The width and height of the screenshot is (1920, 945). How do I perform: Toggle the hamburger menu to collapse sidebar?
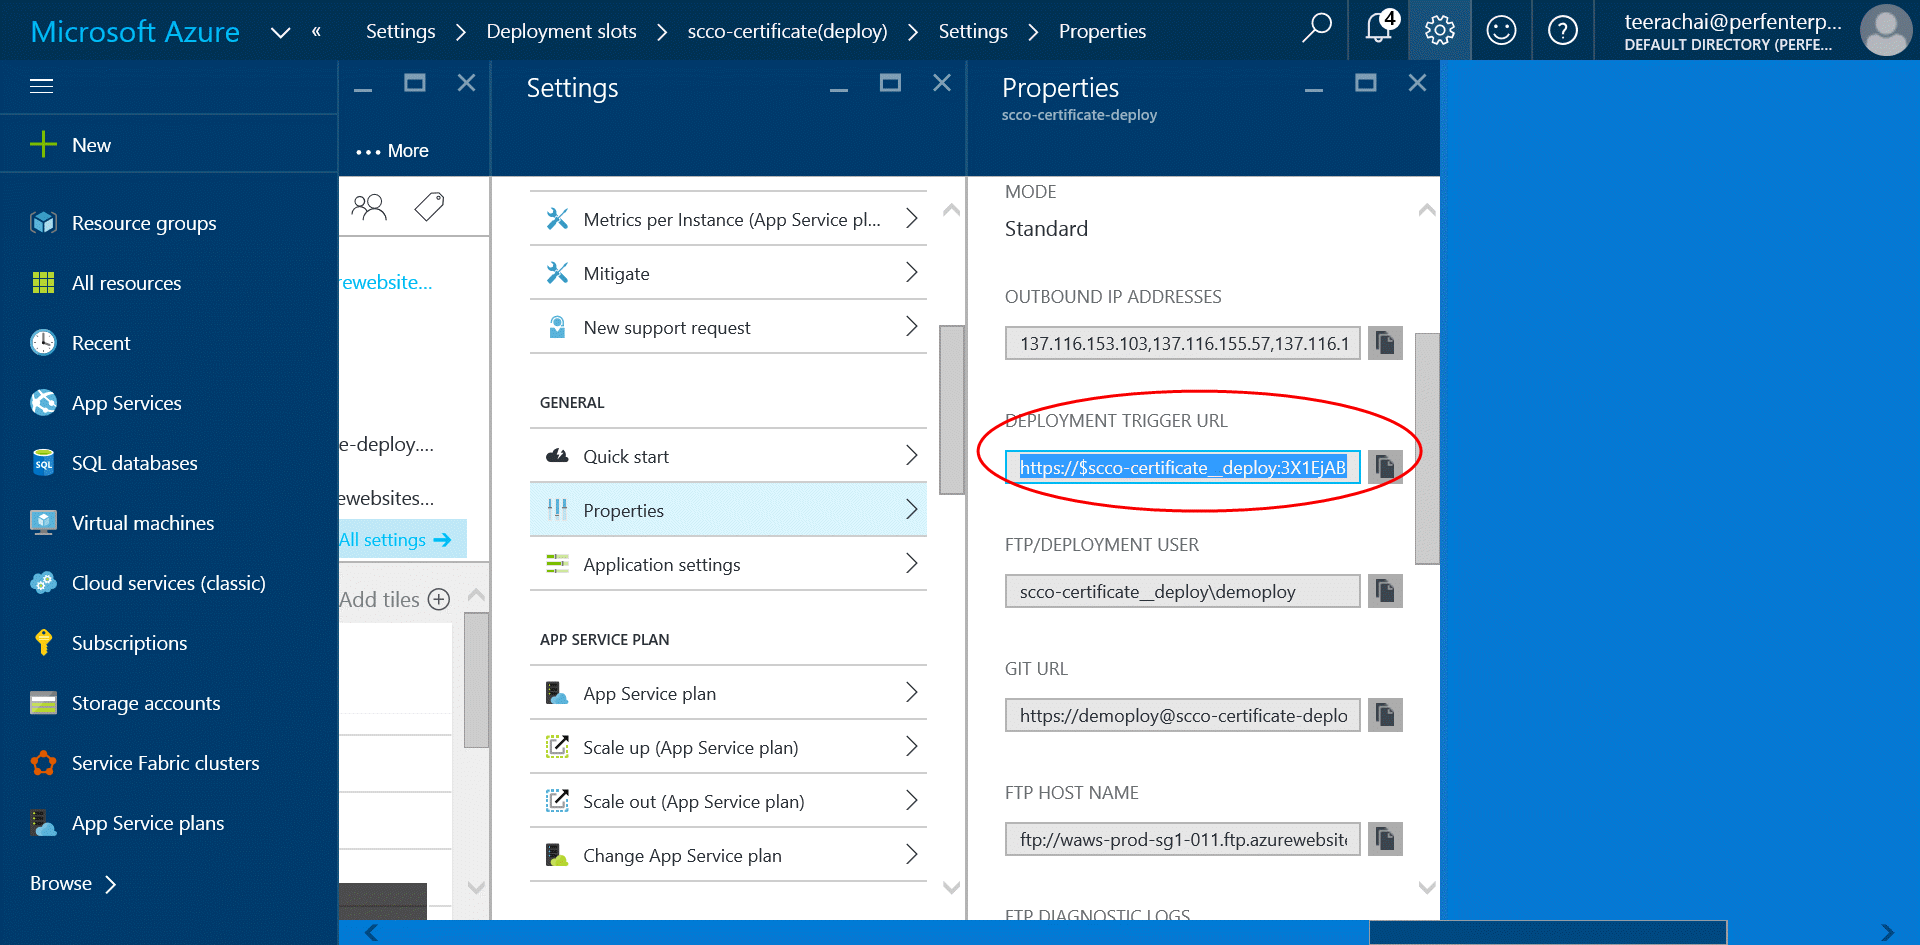pos(42,86)
